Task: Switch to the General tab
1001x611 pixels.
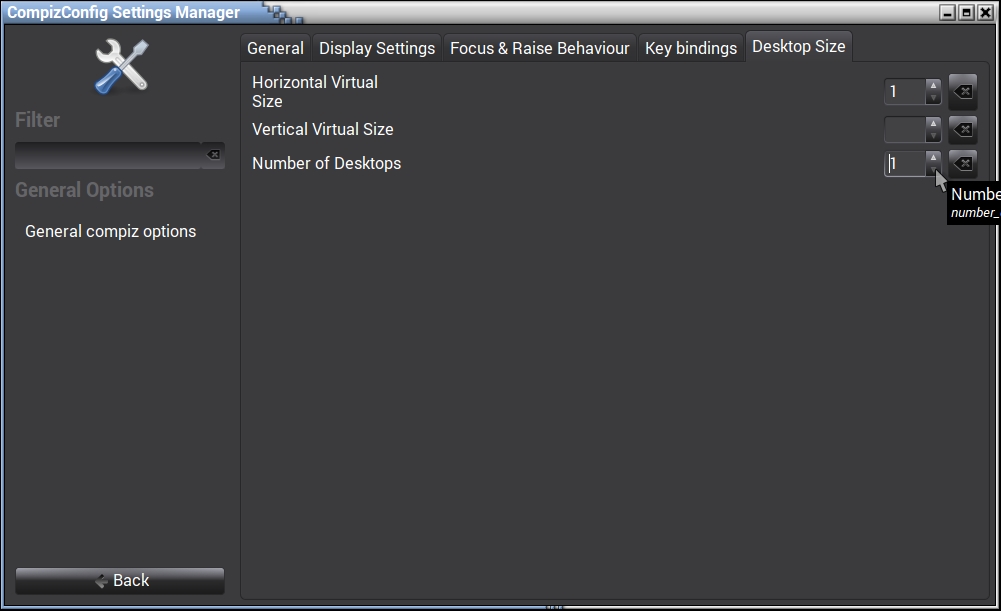Action: (275, 48)
